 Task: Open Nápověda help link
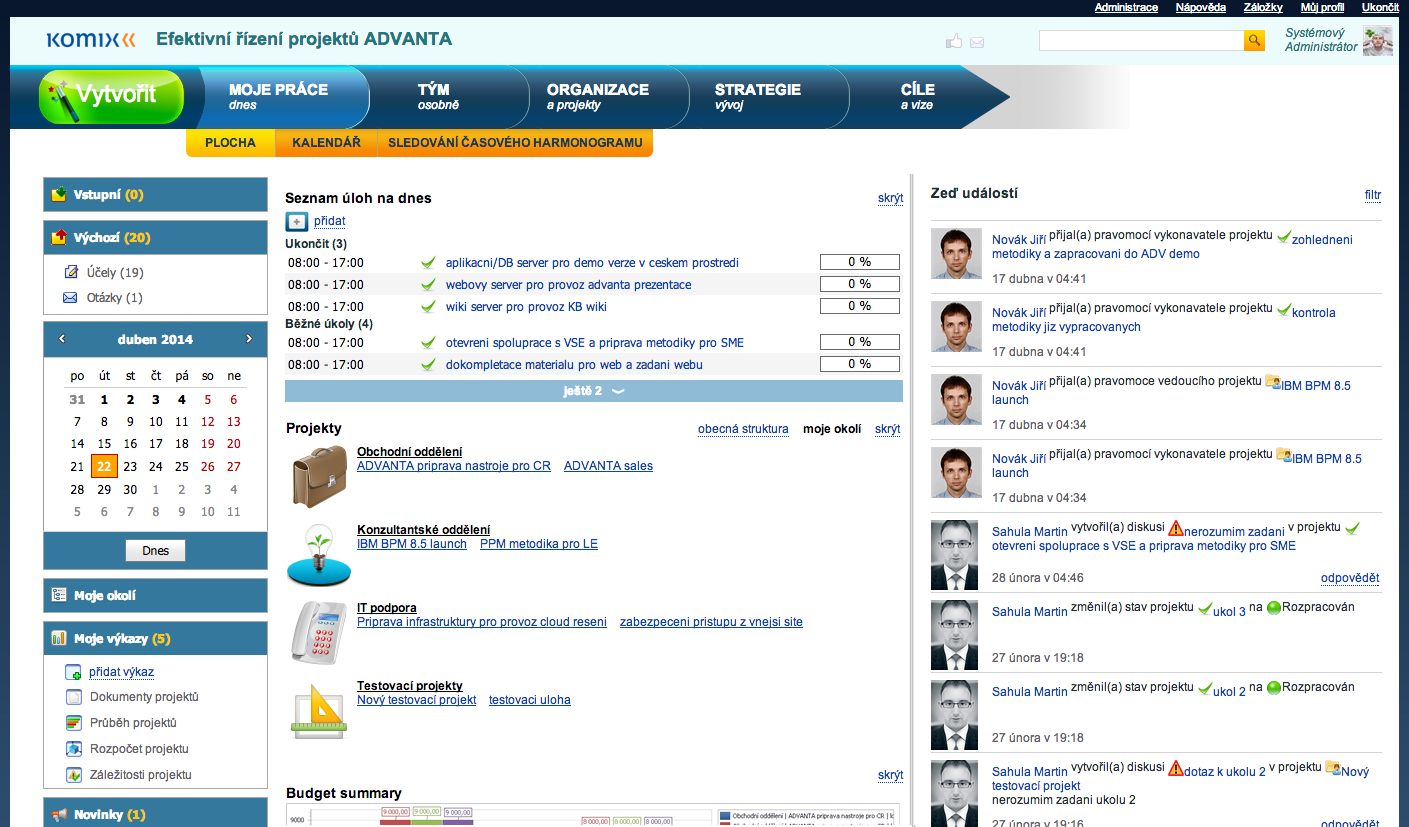(x=1201, y=7)
